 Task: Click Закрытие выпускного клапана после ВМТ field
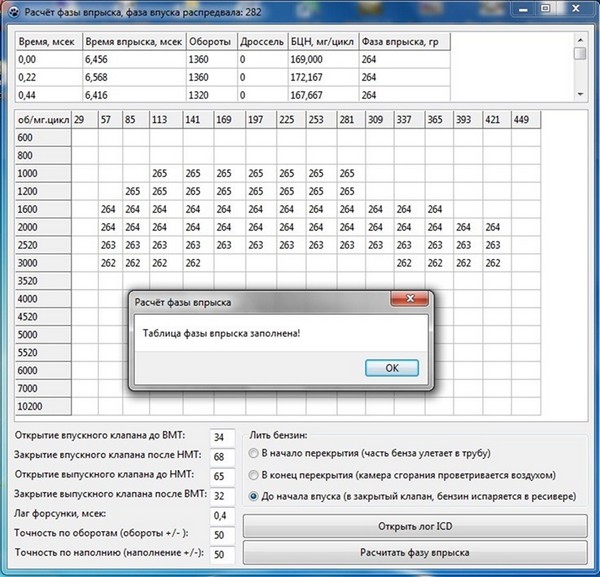coord(222,496)
